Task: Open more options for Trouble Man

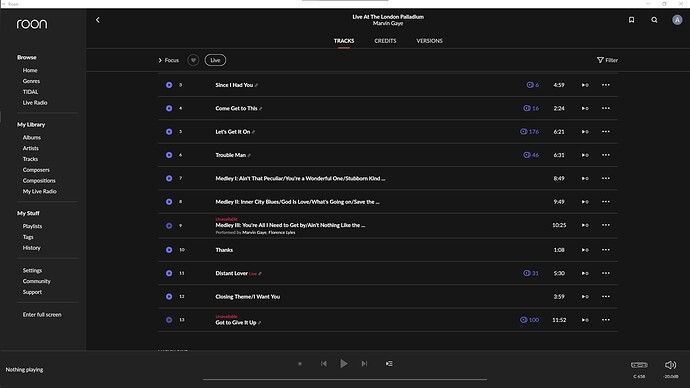Action: (x=606, y=155)
